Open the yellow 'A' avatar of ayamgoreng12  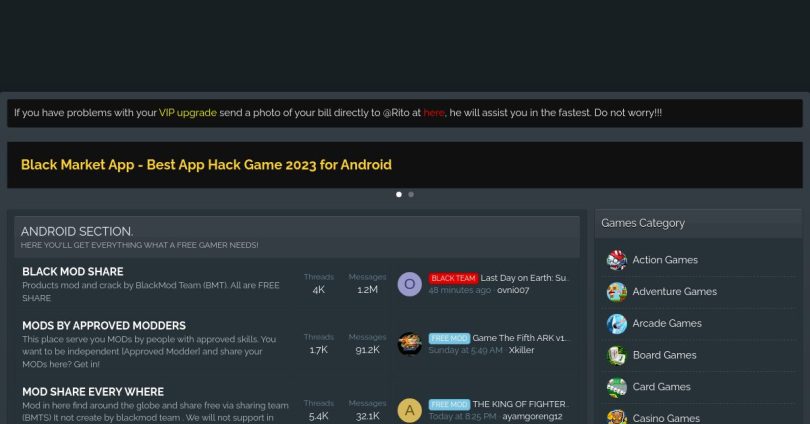click(x=410, y=410)
